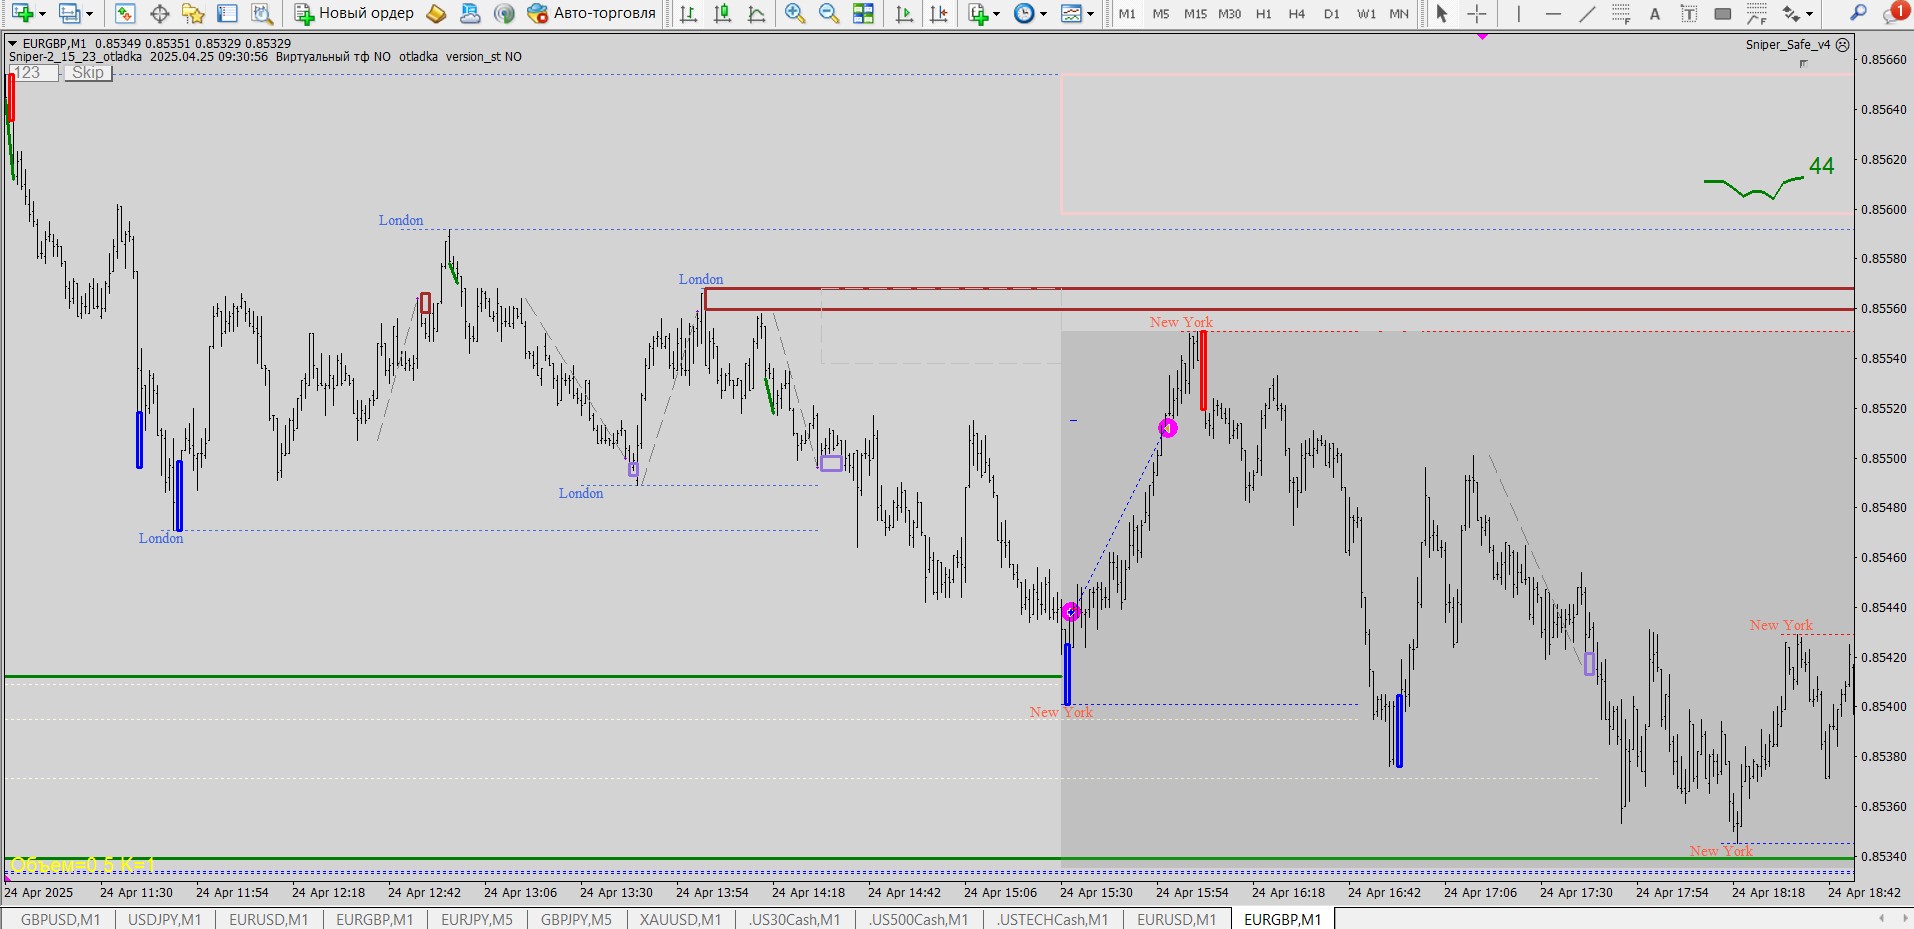Click the tile windows icon
This screenshot has width=1914, height=929.
863,13
